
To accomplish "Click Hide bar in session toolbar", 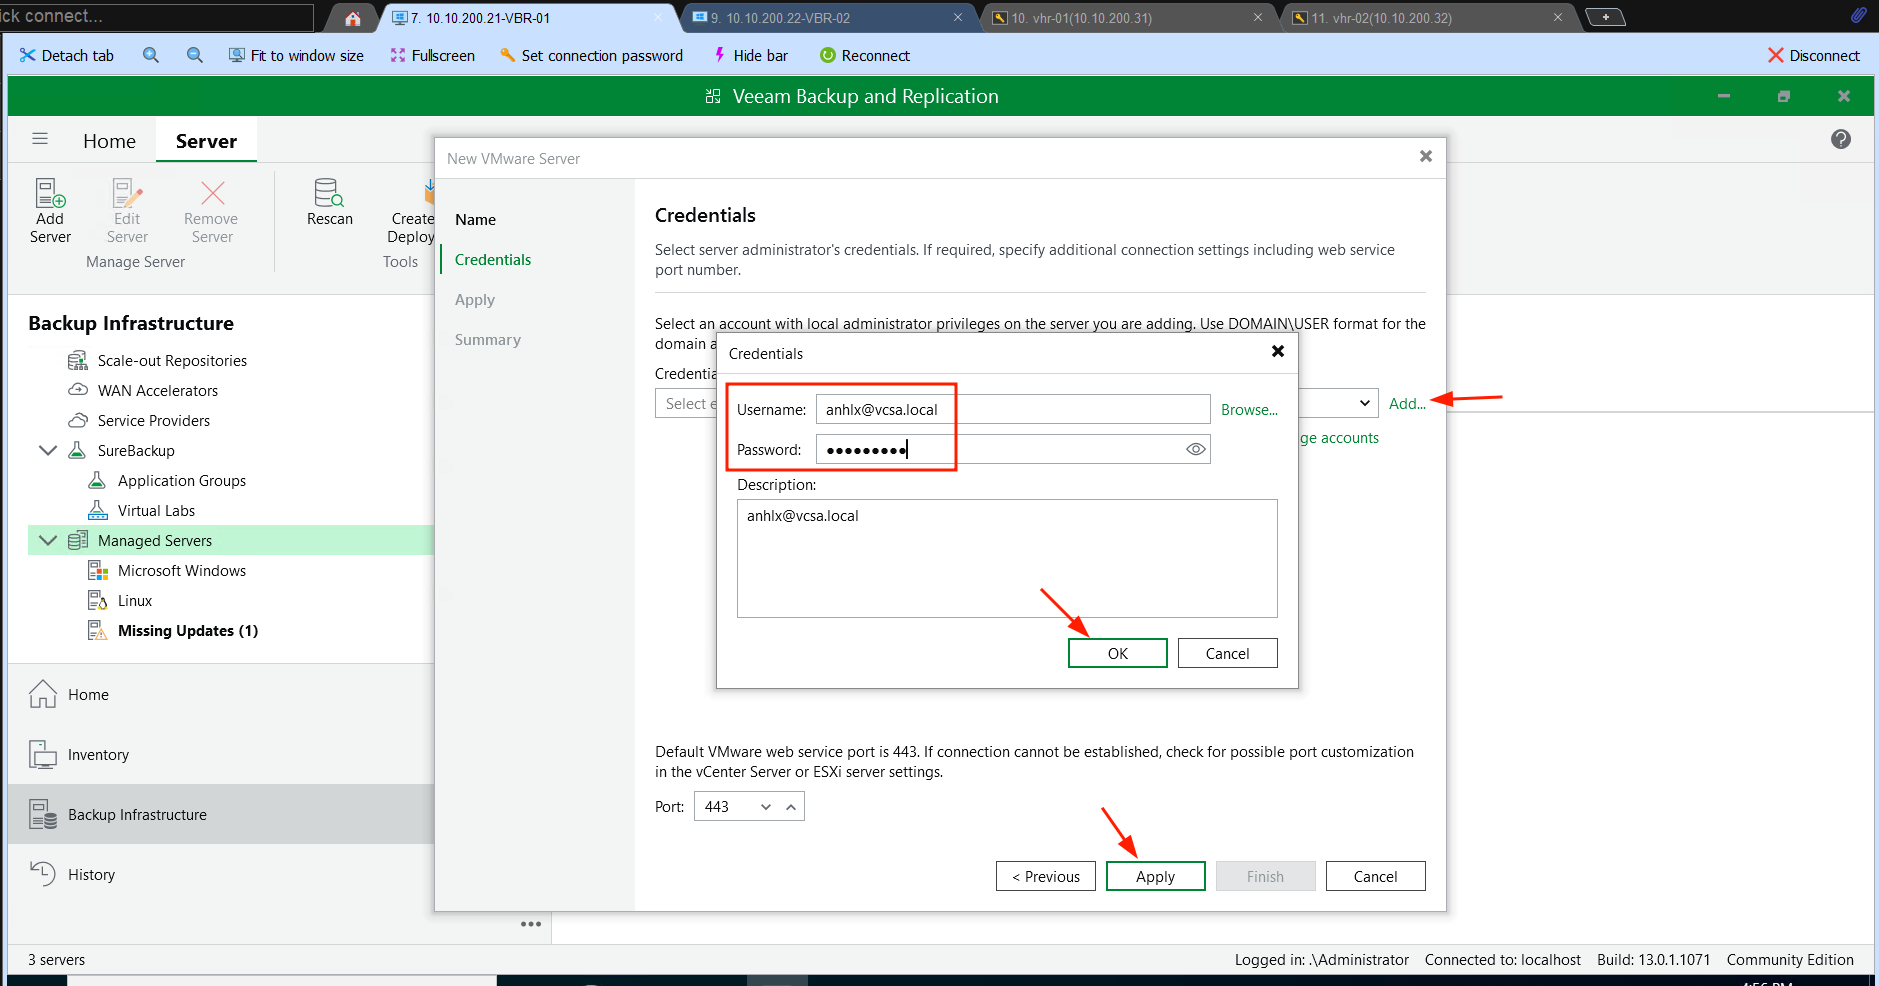I will (750, 56).
